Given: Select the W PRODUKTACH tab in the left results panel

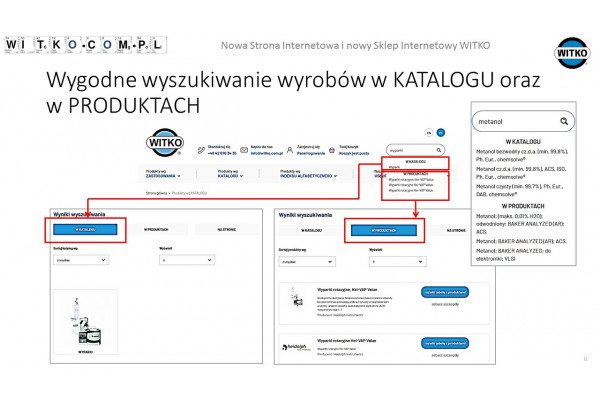Looking at the screenshot, I should click(156, 229).
